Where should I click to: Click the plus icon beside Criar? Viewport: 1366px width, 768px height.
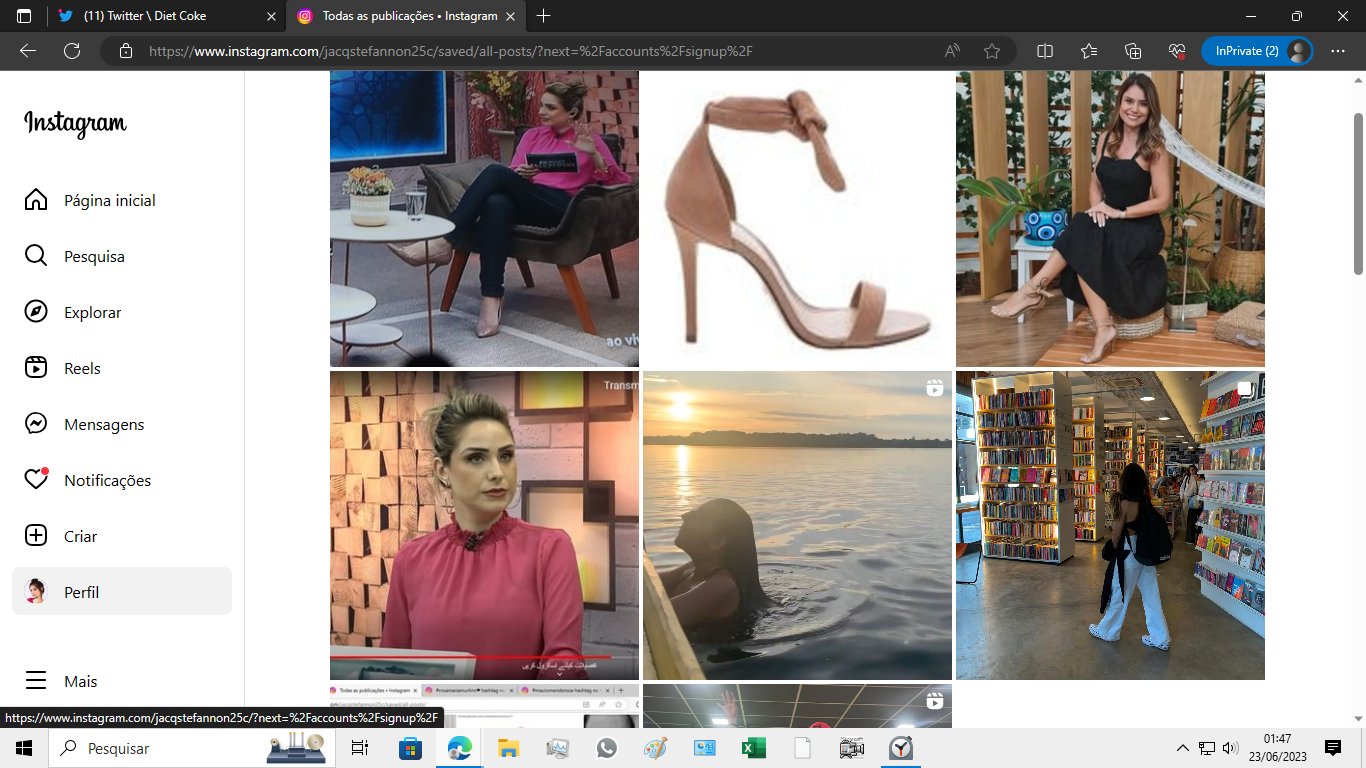pyautogui.click(x=36, y=536)
